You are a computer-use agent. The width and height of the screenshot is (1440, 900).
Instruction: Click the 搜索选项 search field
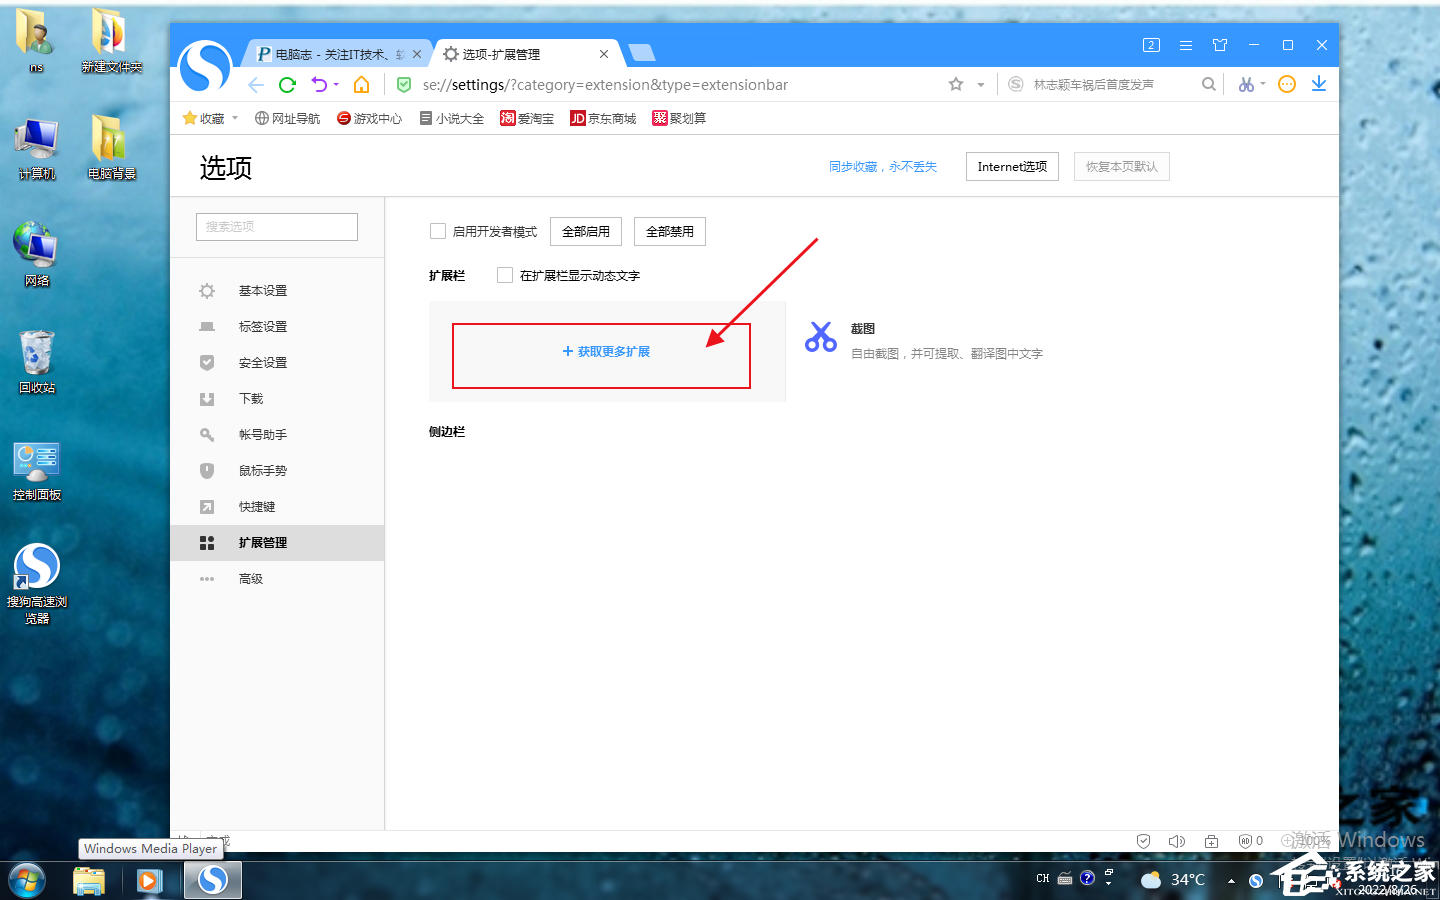click(277, 227)
